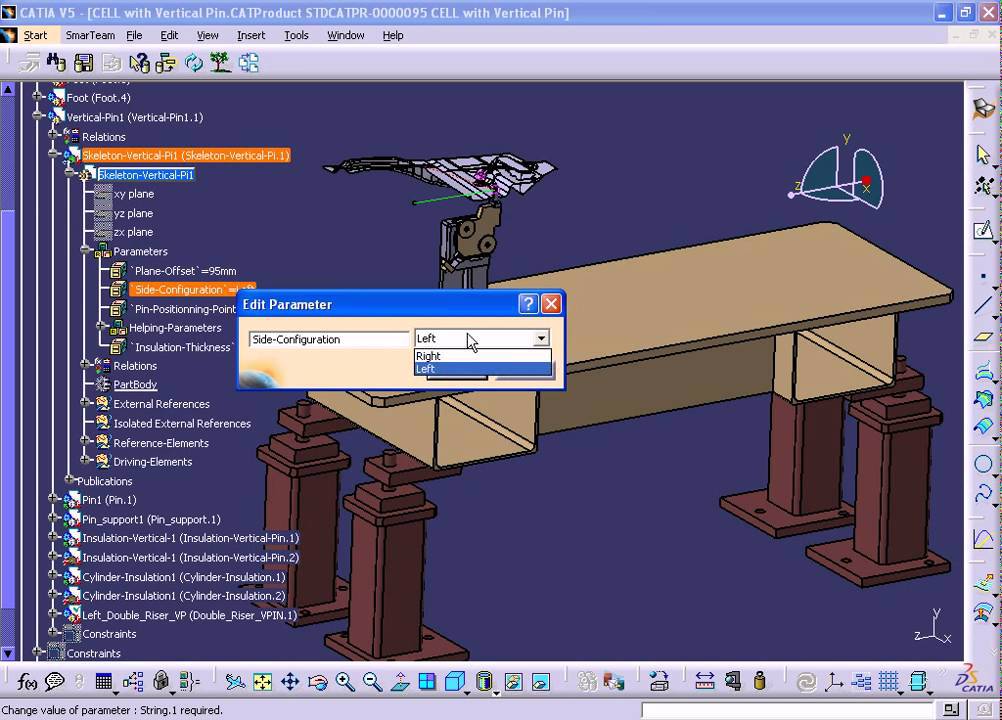Viewport: 1002px width, 720px height.
Task: Click the Line tool in right toolbar
Action: tap(983, 306)
